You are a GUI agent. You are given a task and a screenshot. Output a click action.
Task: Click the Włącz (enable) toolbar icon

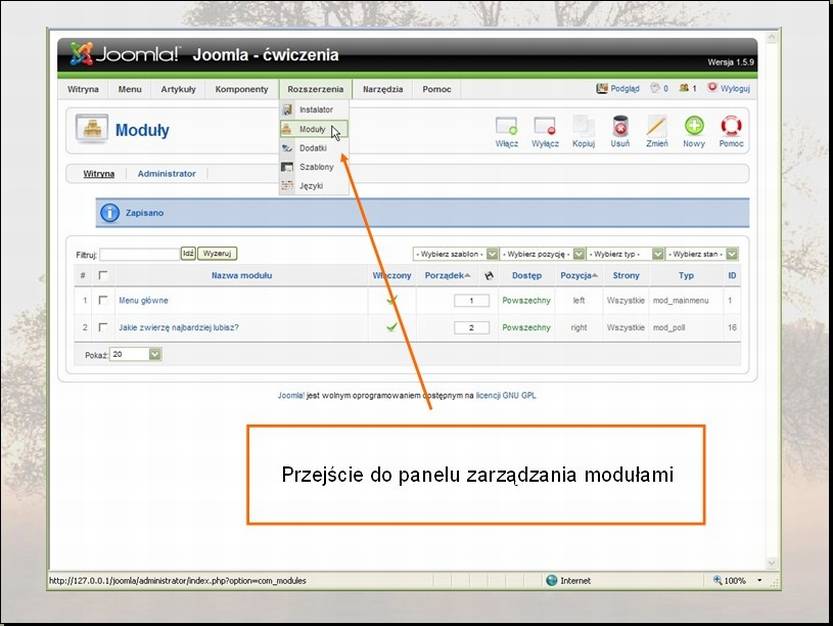[506, 126]
